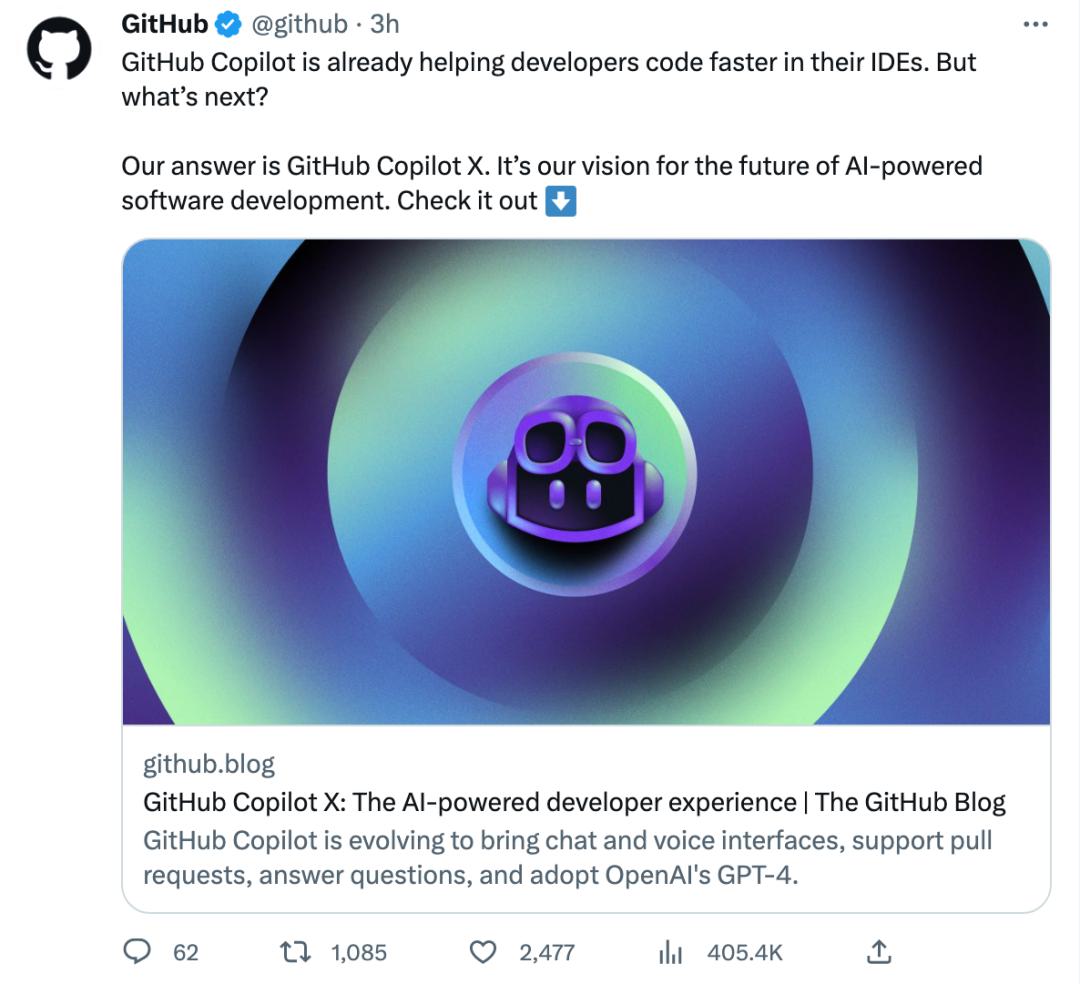Click the reply speech bubble icon
The width and height of the screenshot is (1080, 984).
(x=136, y=952)
